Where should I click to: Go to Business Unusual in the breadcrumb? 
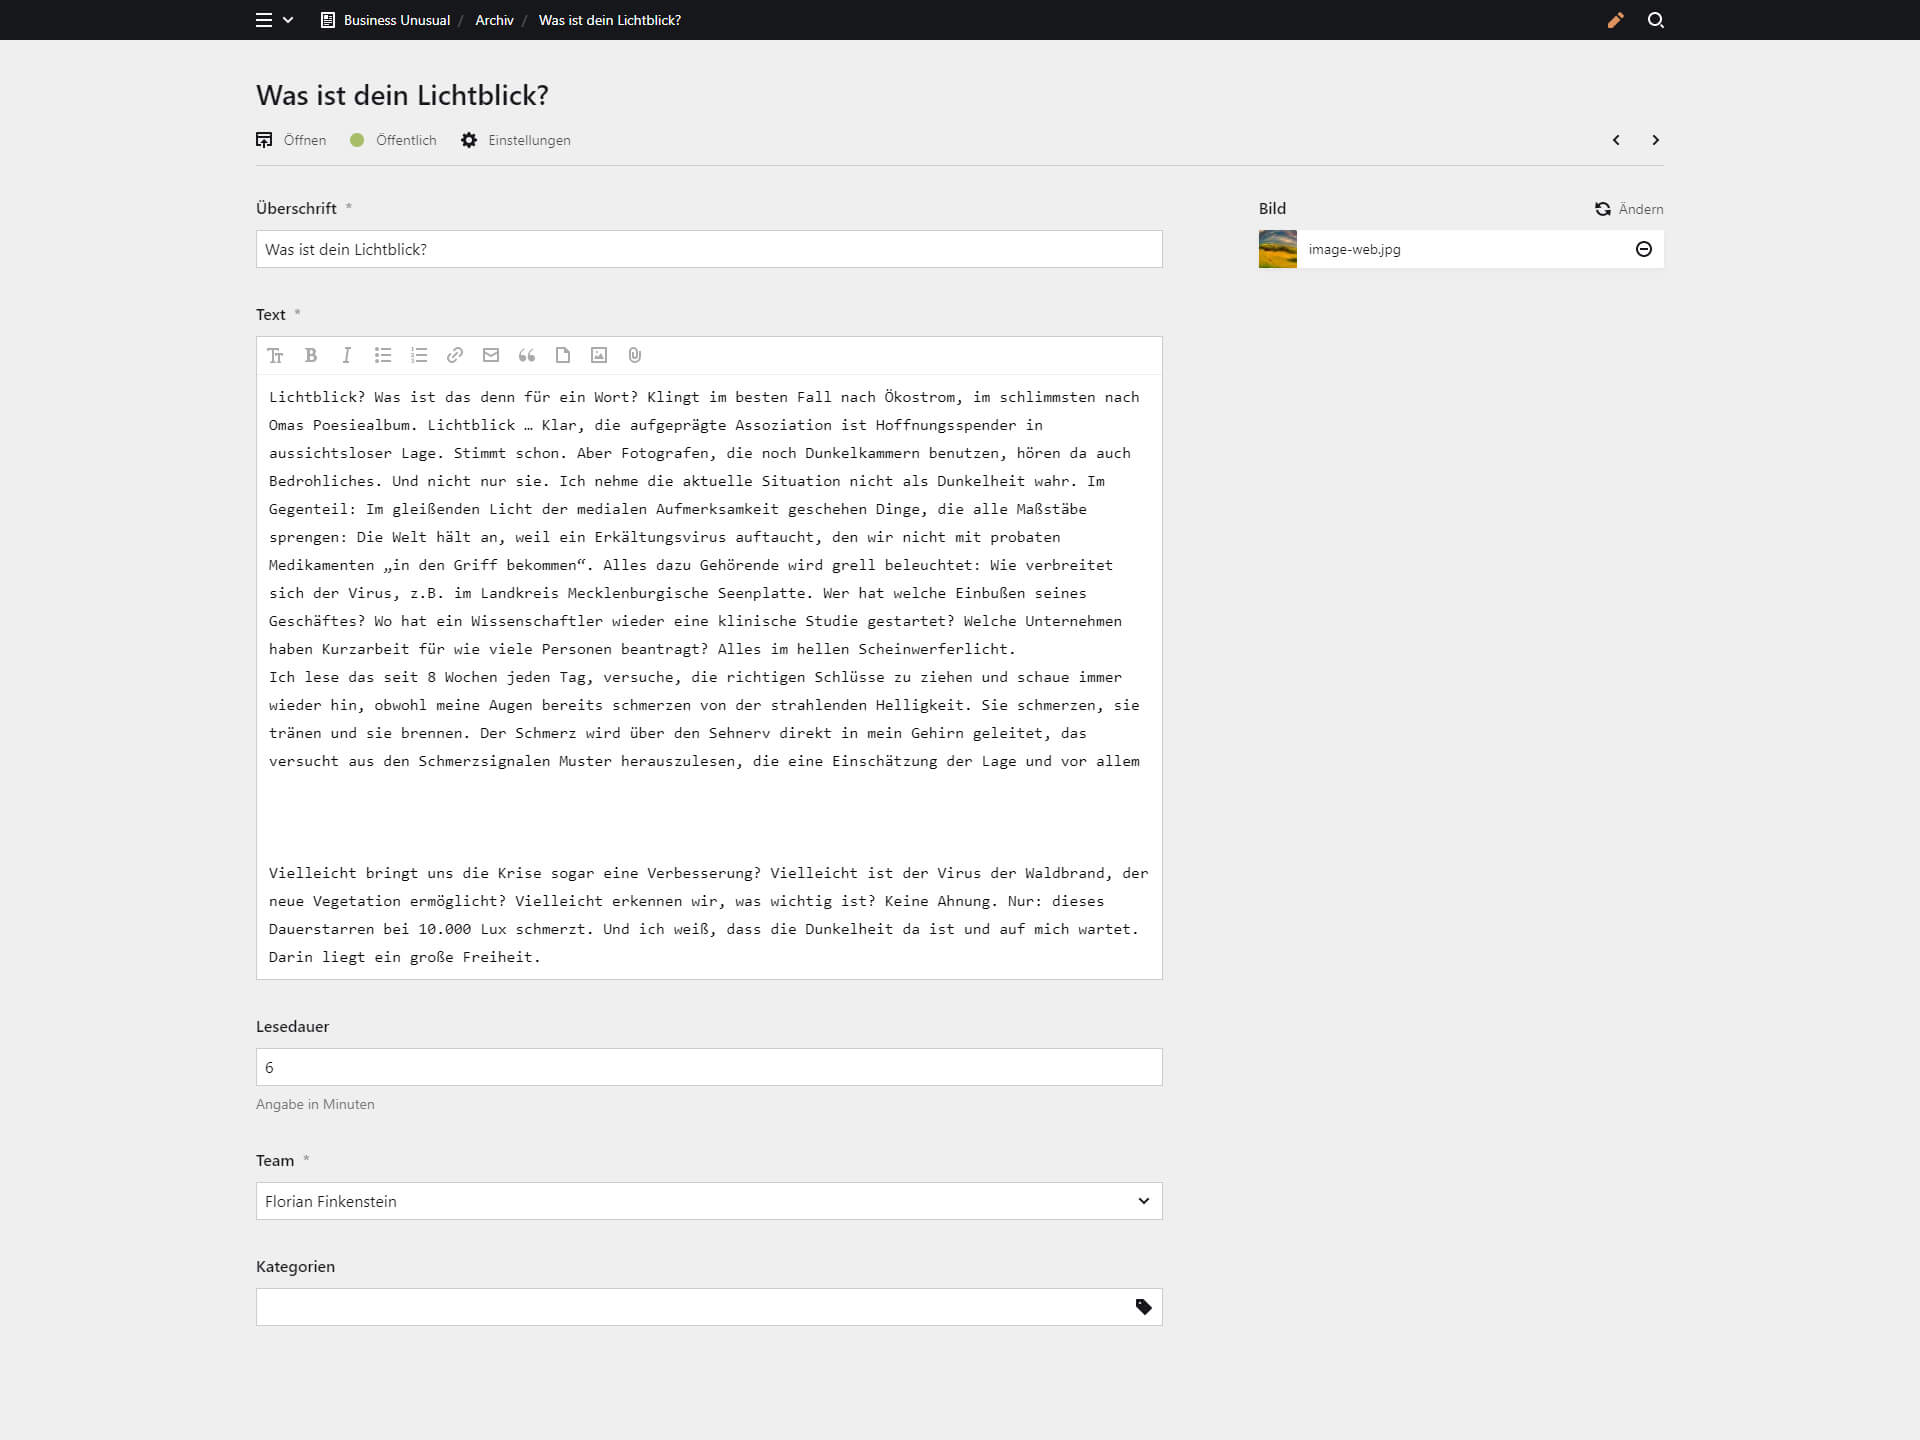click(x=396, y=20)
